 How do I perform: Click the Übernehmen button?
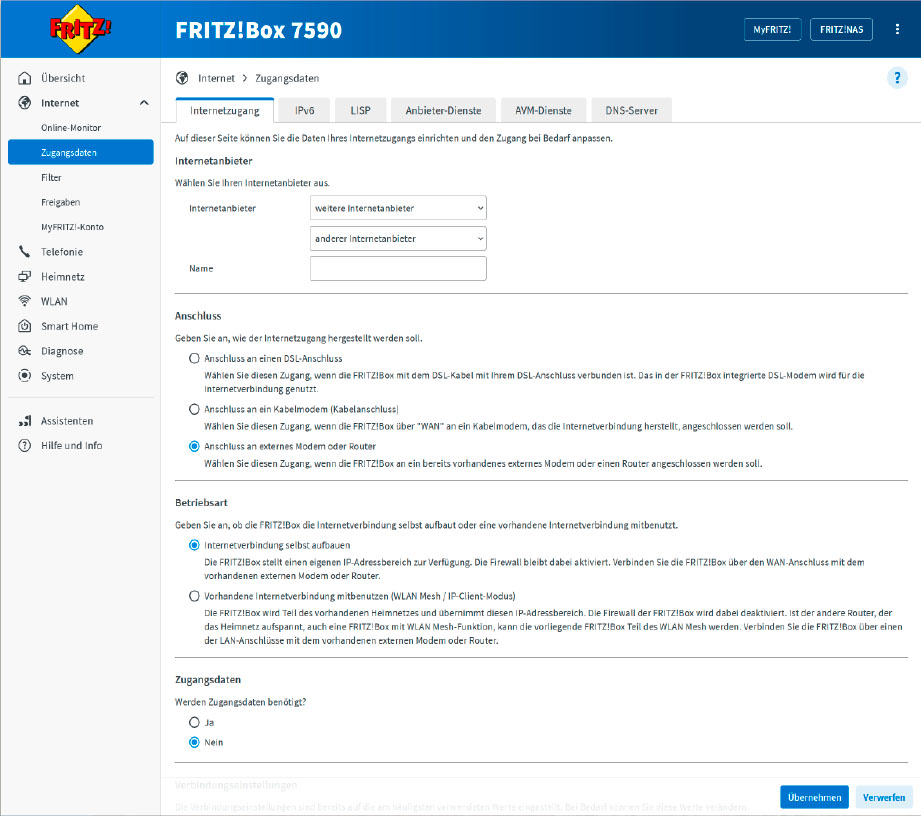[814, 797]
